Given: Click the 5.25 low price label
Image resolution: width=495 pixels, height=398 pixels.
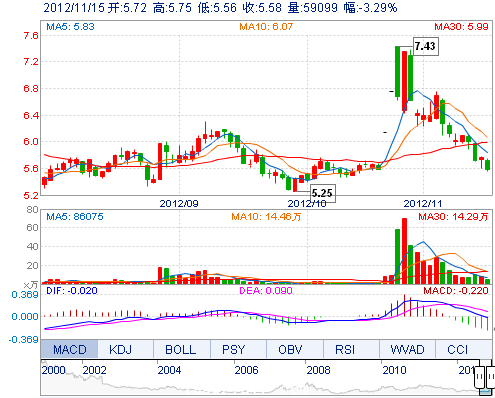Looking at the screenshot, I should [x=322, y=193].
